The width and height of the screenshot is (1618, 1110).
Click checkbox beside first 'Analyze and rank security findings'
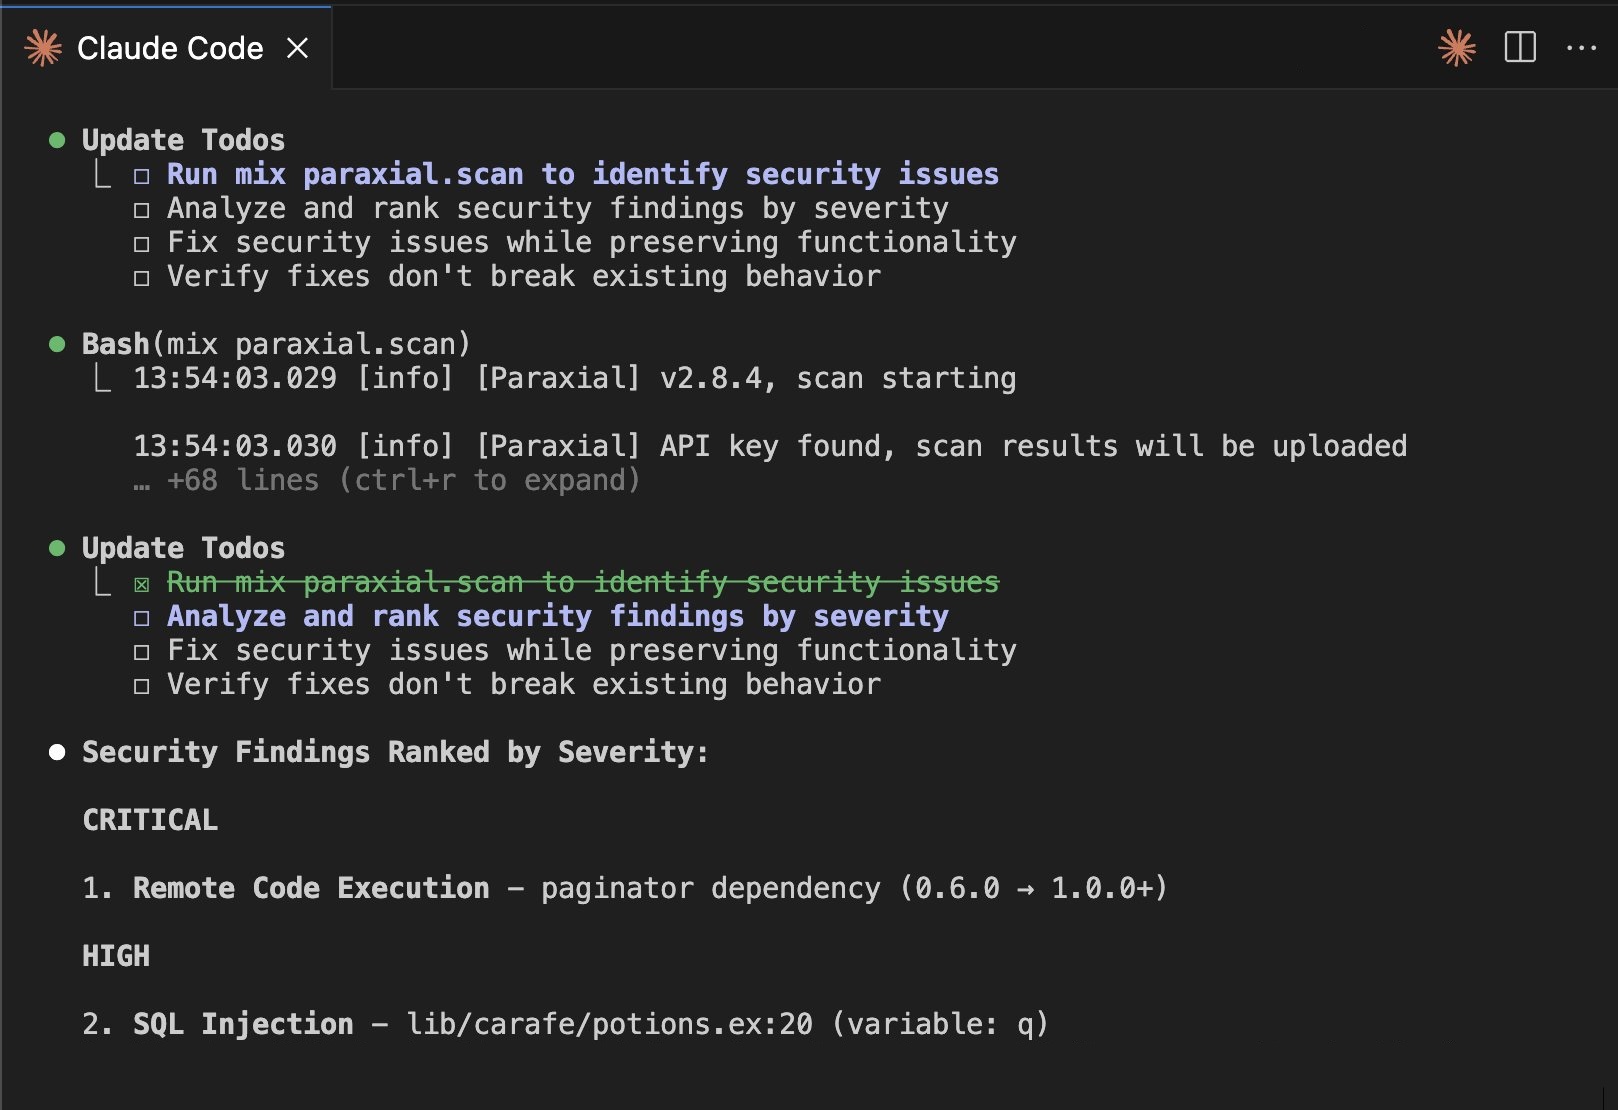point(142,210)
